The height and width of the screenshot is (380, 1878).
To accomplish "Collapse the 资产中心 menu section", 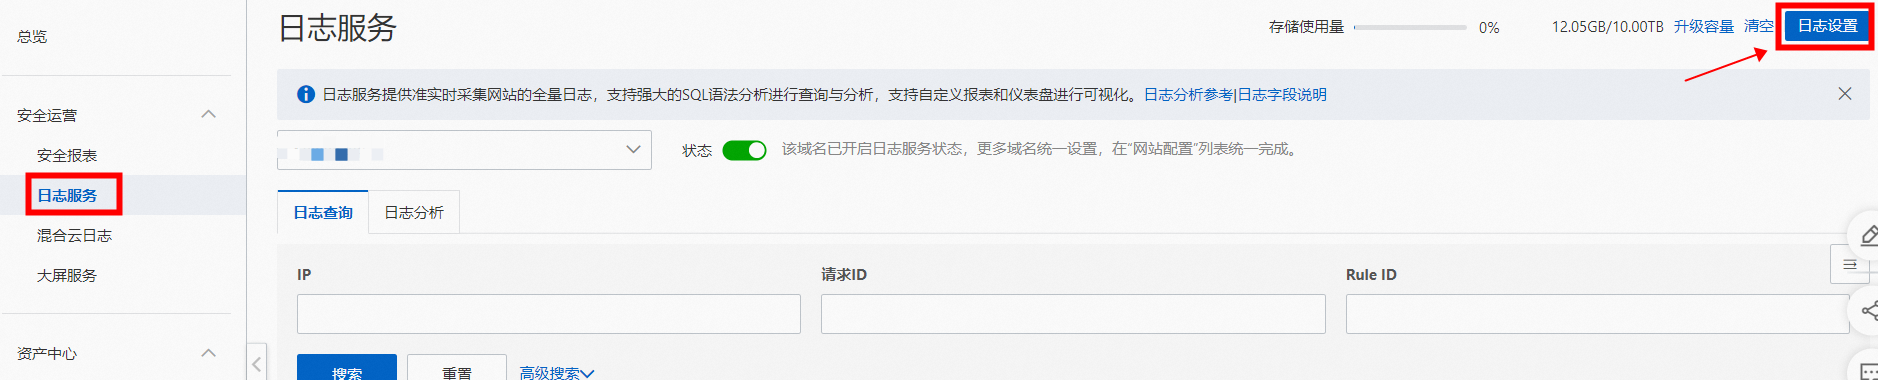I will (208, 352).
